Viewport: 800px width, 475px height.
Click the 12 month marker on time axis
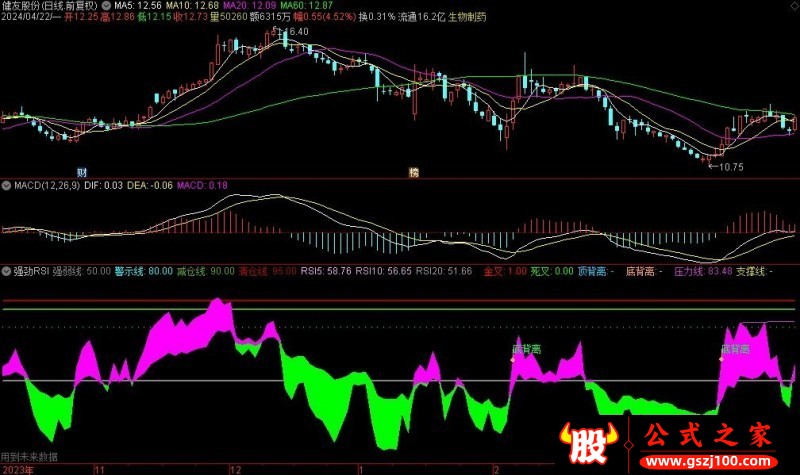(235, 468)
